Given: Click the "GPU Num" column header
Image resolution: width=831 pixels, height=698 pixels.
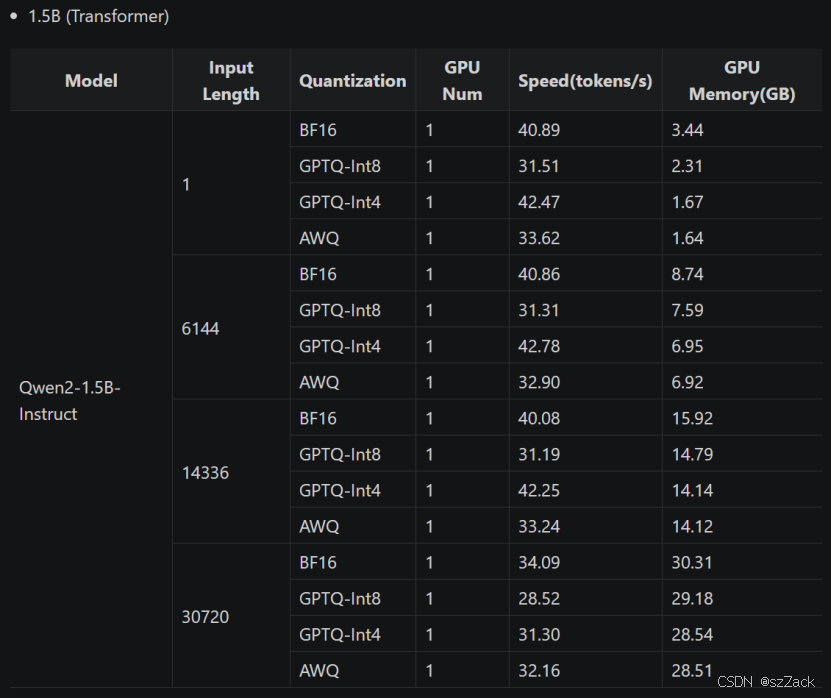Looking at the screenshot, I should (x=462, y=81).
